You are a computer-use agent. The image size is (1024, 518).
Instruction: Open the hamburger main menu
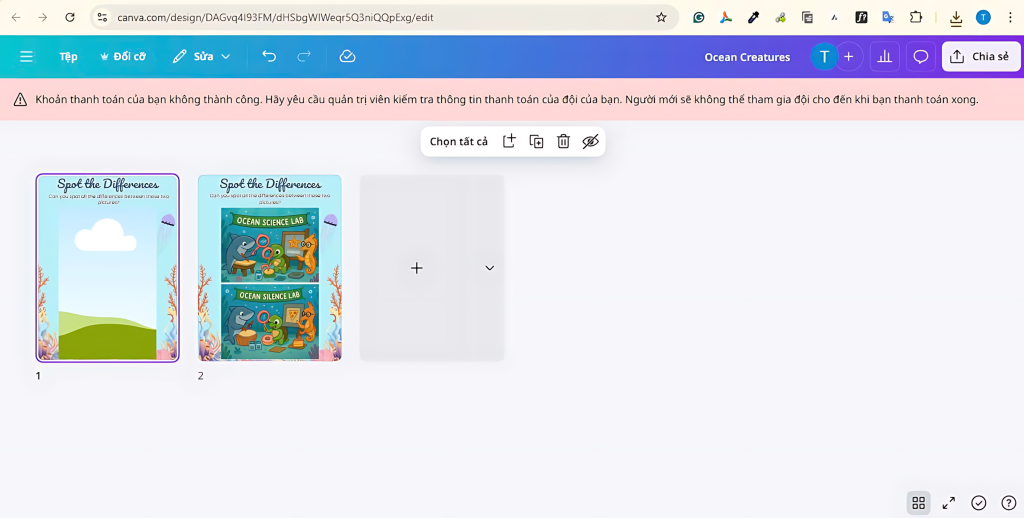point(27,57)
